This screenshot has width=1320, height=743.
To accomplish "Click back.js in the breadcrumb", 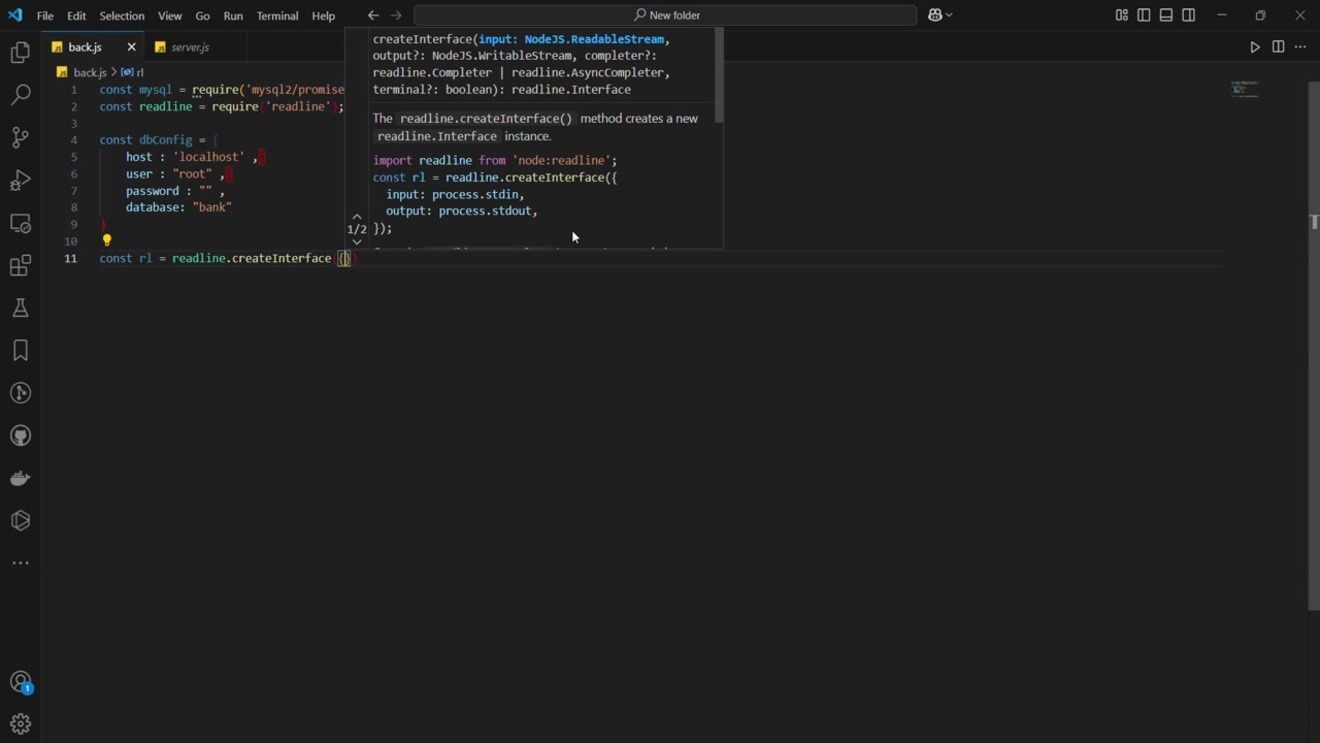I will pyautogui.click(x=89, y=72).
